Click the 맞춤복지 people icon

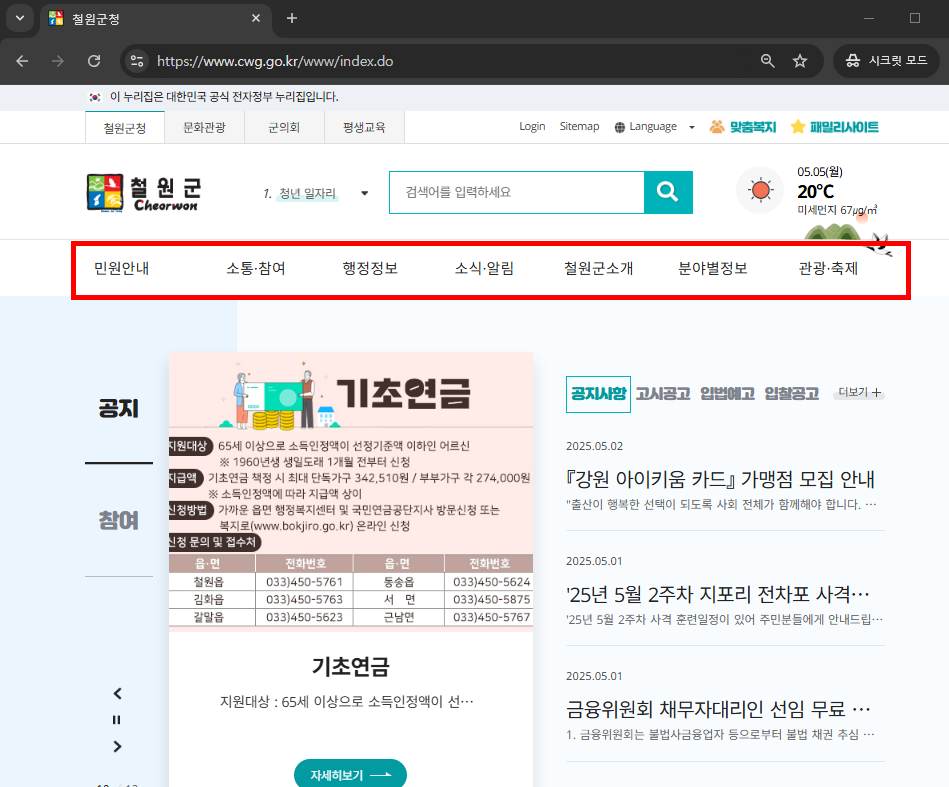click(x=715, y=126)
